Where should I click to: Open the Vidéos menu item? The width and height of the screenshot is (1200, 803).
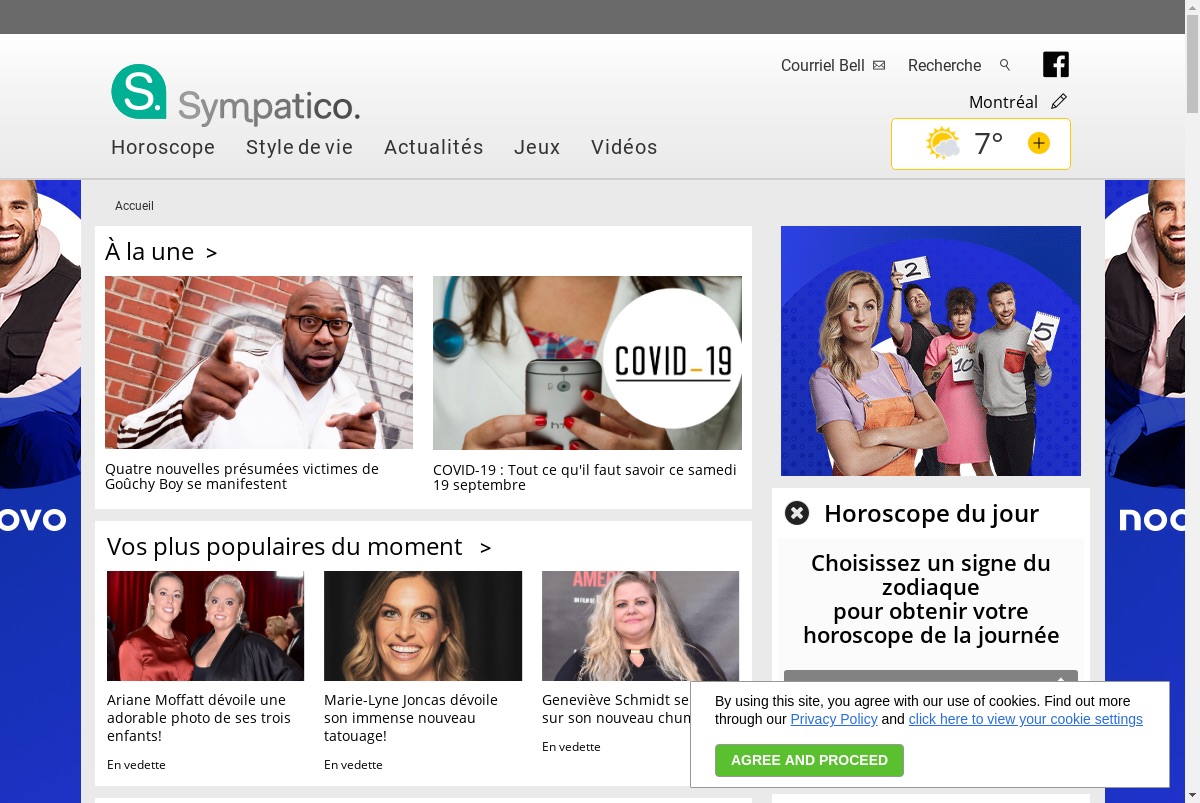pyautogui.click(x=624, y=147)
